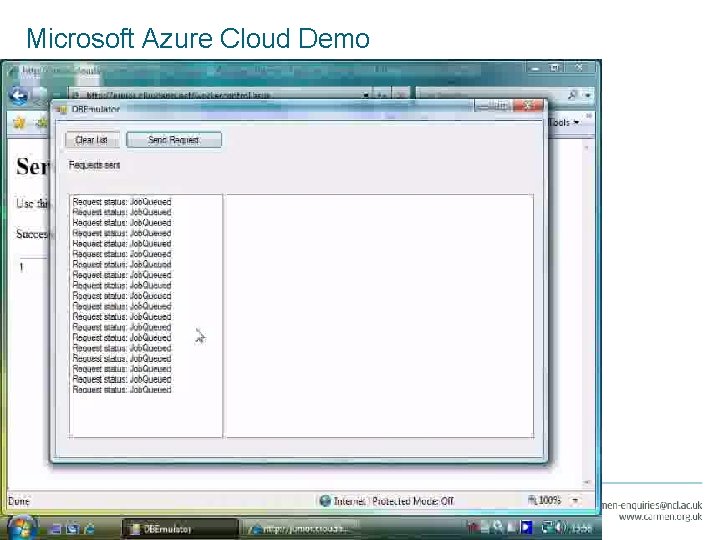Click the Requests sent label

pyautogui.click(x=94, y=165)
